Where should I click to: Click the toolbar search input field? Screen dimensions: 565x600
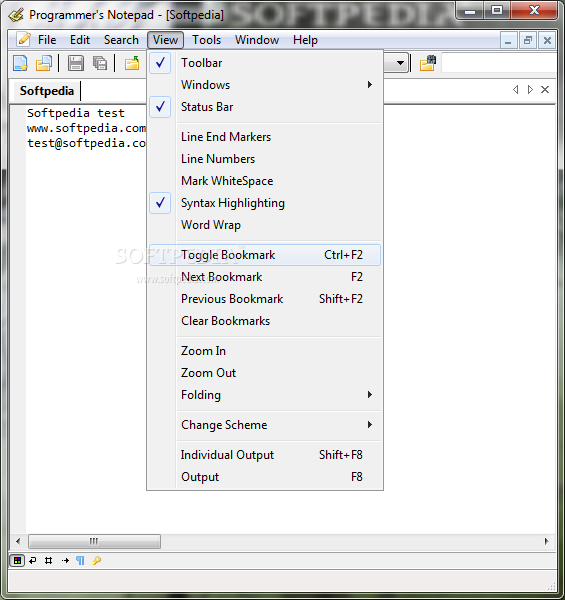(x=499, y=63)
